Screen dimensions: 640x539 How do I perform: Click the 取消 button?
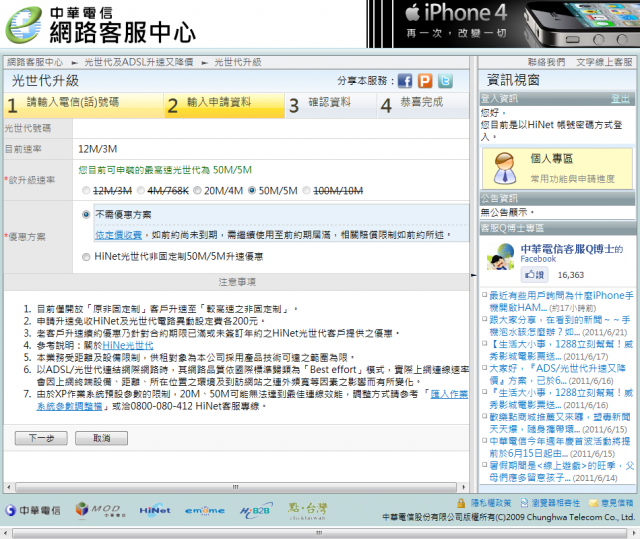point(102,438)
